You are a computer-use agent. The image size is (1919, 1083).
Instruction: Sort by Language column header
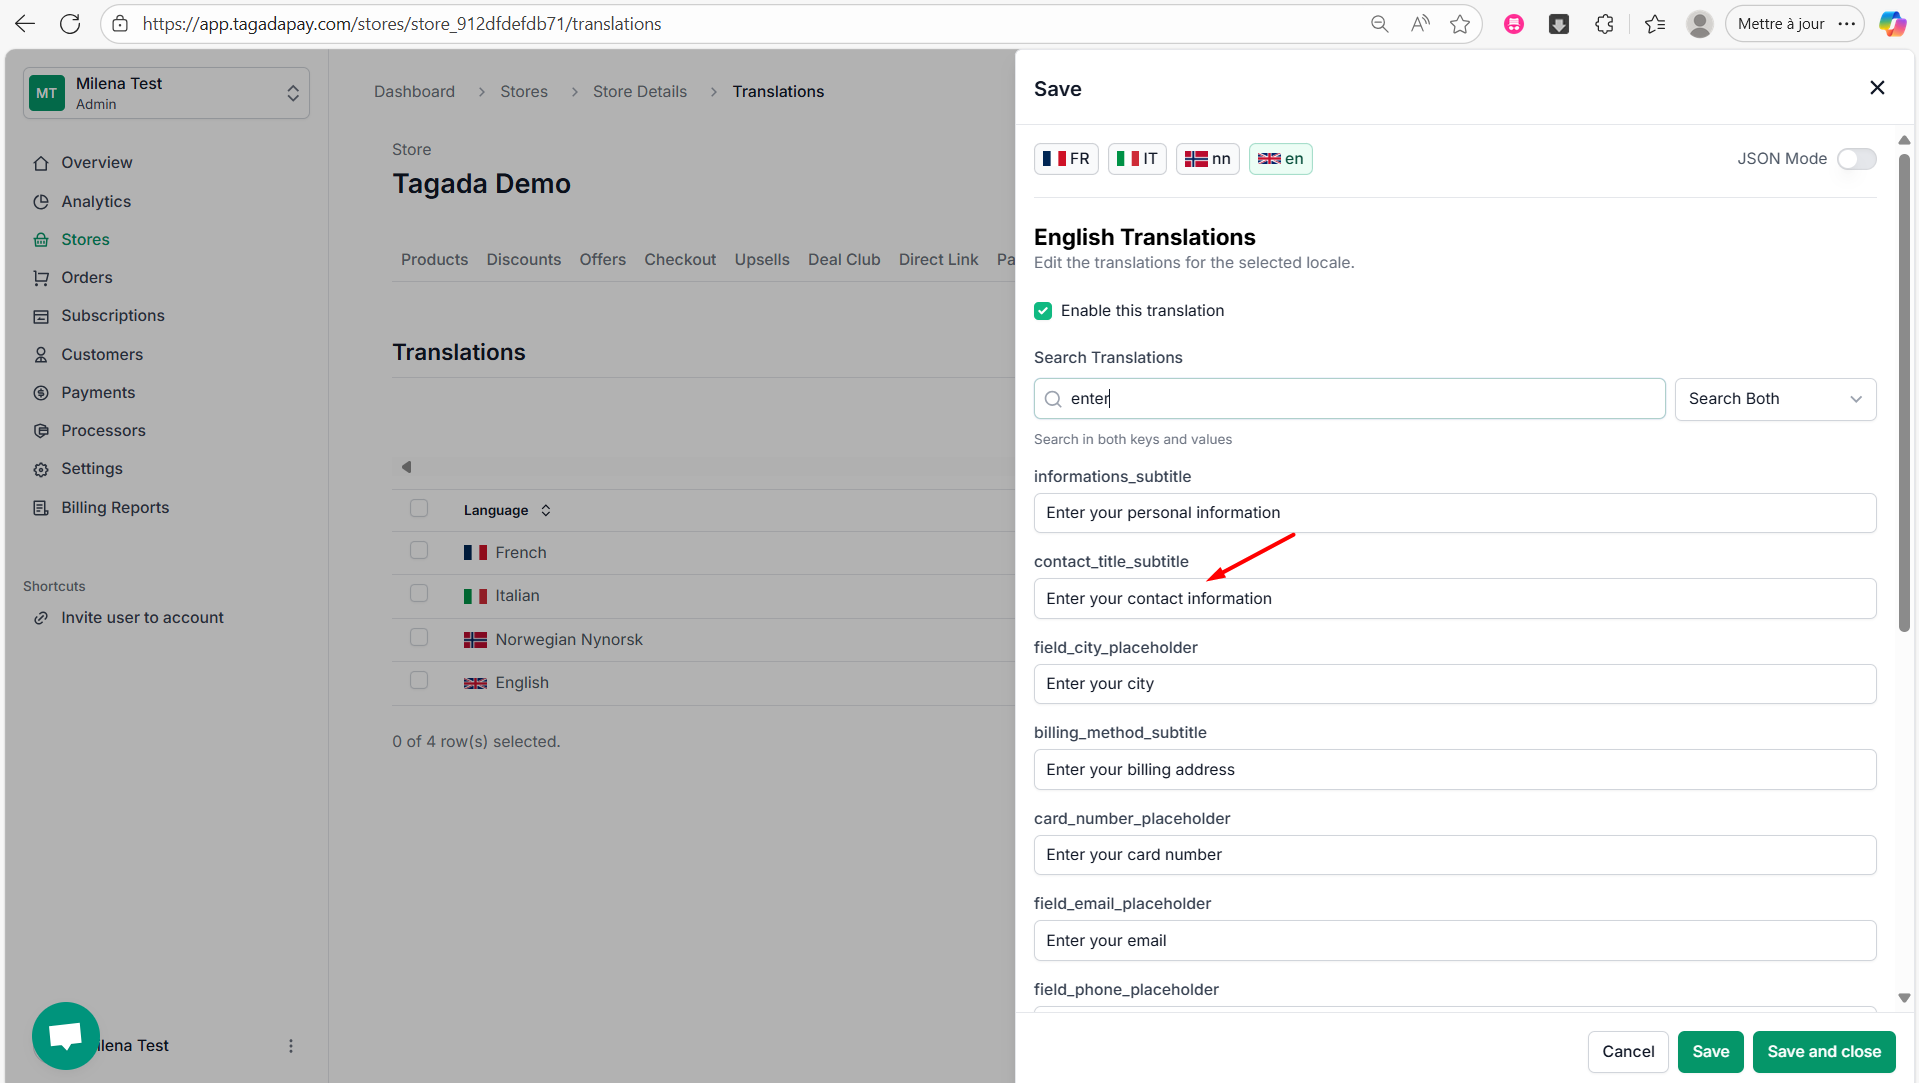coord(507,510)
